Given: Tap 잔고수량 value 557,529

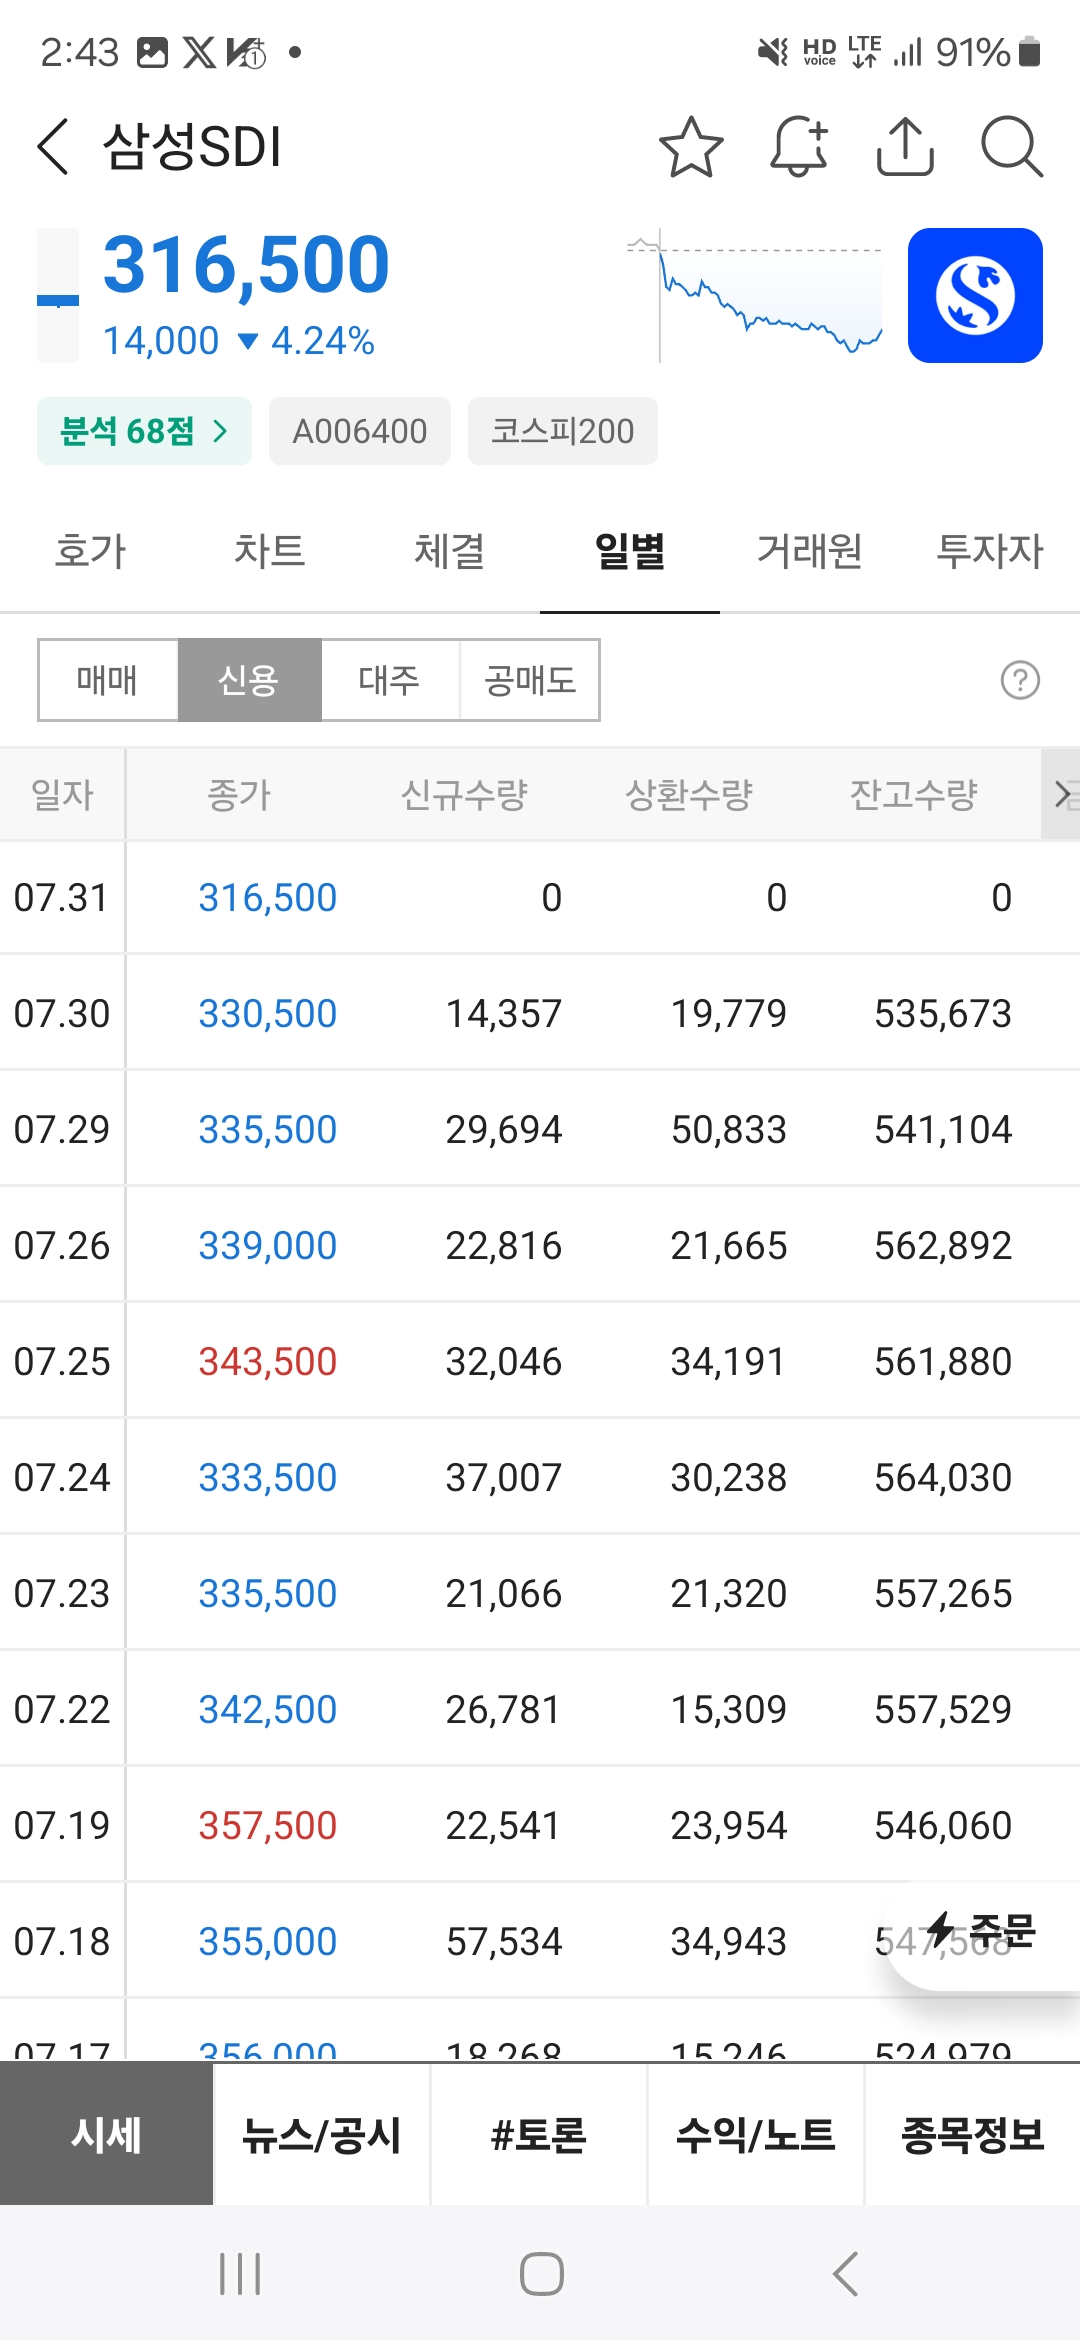Looking at the screenshot, I should pyautogui.click(x=943, y=1709).
